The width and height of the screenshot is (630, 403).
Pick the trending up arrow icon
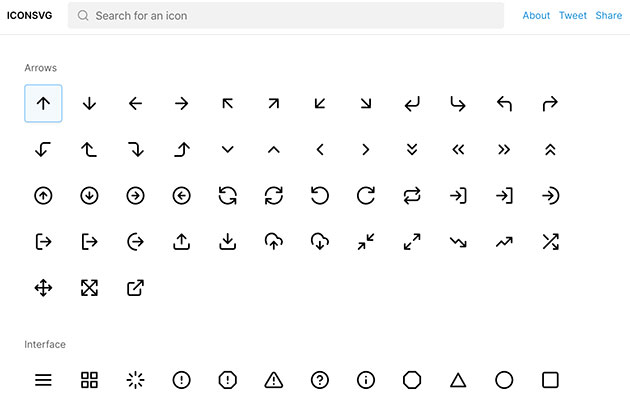tap(504, 241)
